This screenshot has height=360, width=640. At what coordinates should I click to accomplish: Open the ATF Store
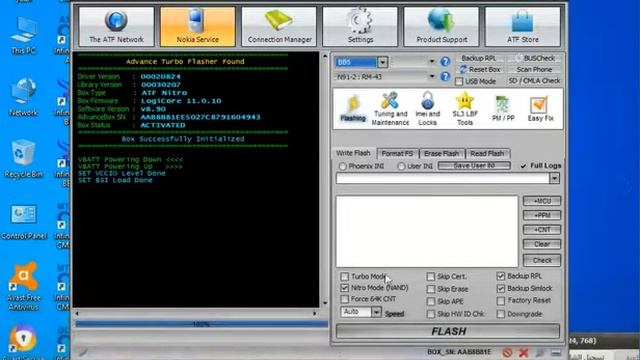[x=522, y=27]
